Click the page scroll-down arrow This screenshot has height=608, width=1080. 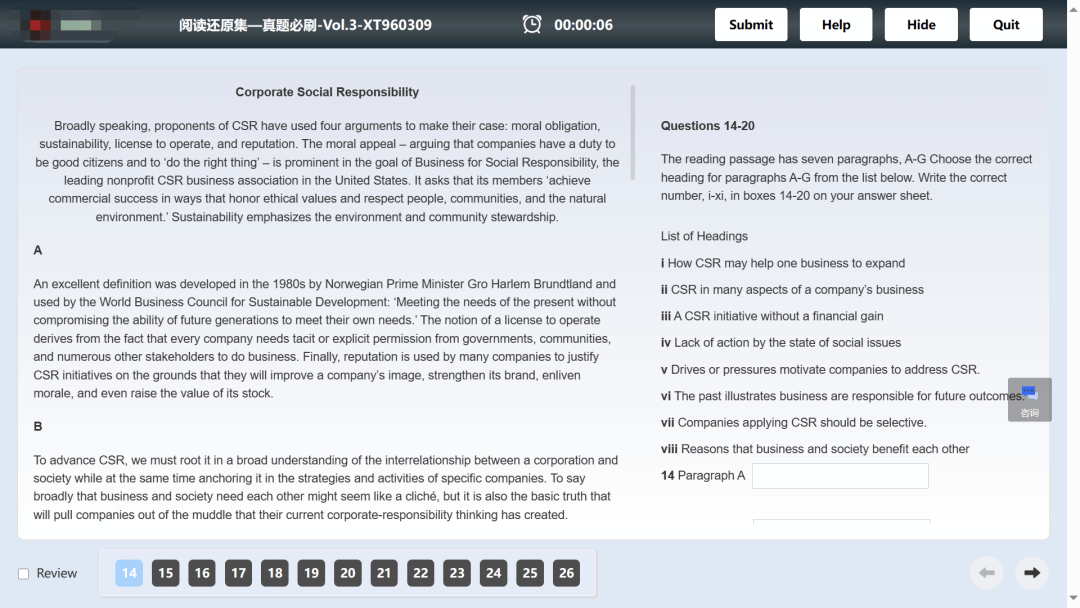click(1073, 598)
